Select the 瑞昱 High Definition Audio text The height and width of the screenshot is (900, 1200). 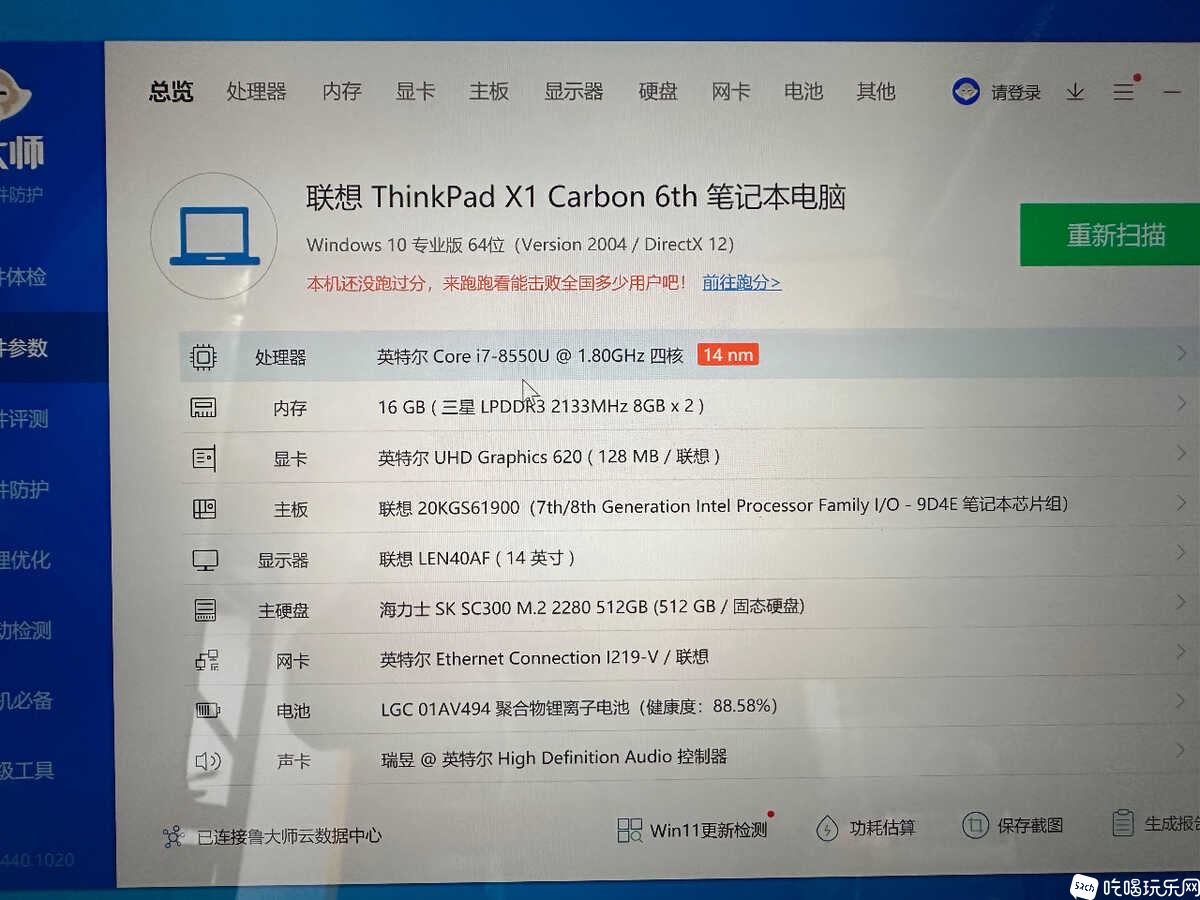554,758
